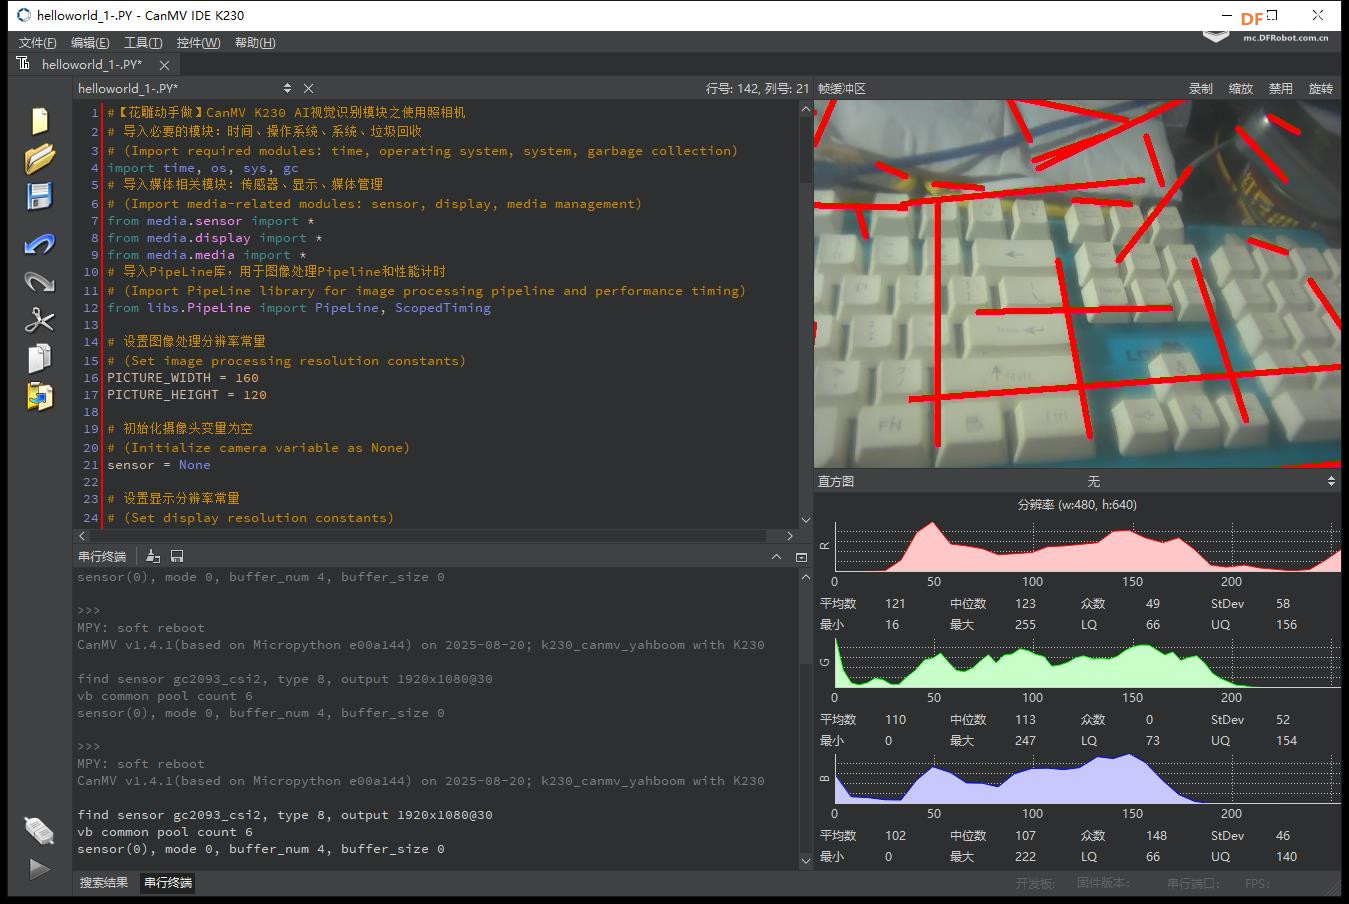Switch to the 搜索结果 tab
1349x904 pixels.
[x=104, y=882]
